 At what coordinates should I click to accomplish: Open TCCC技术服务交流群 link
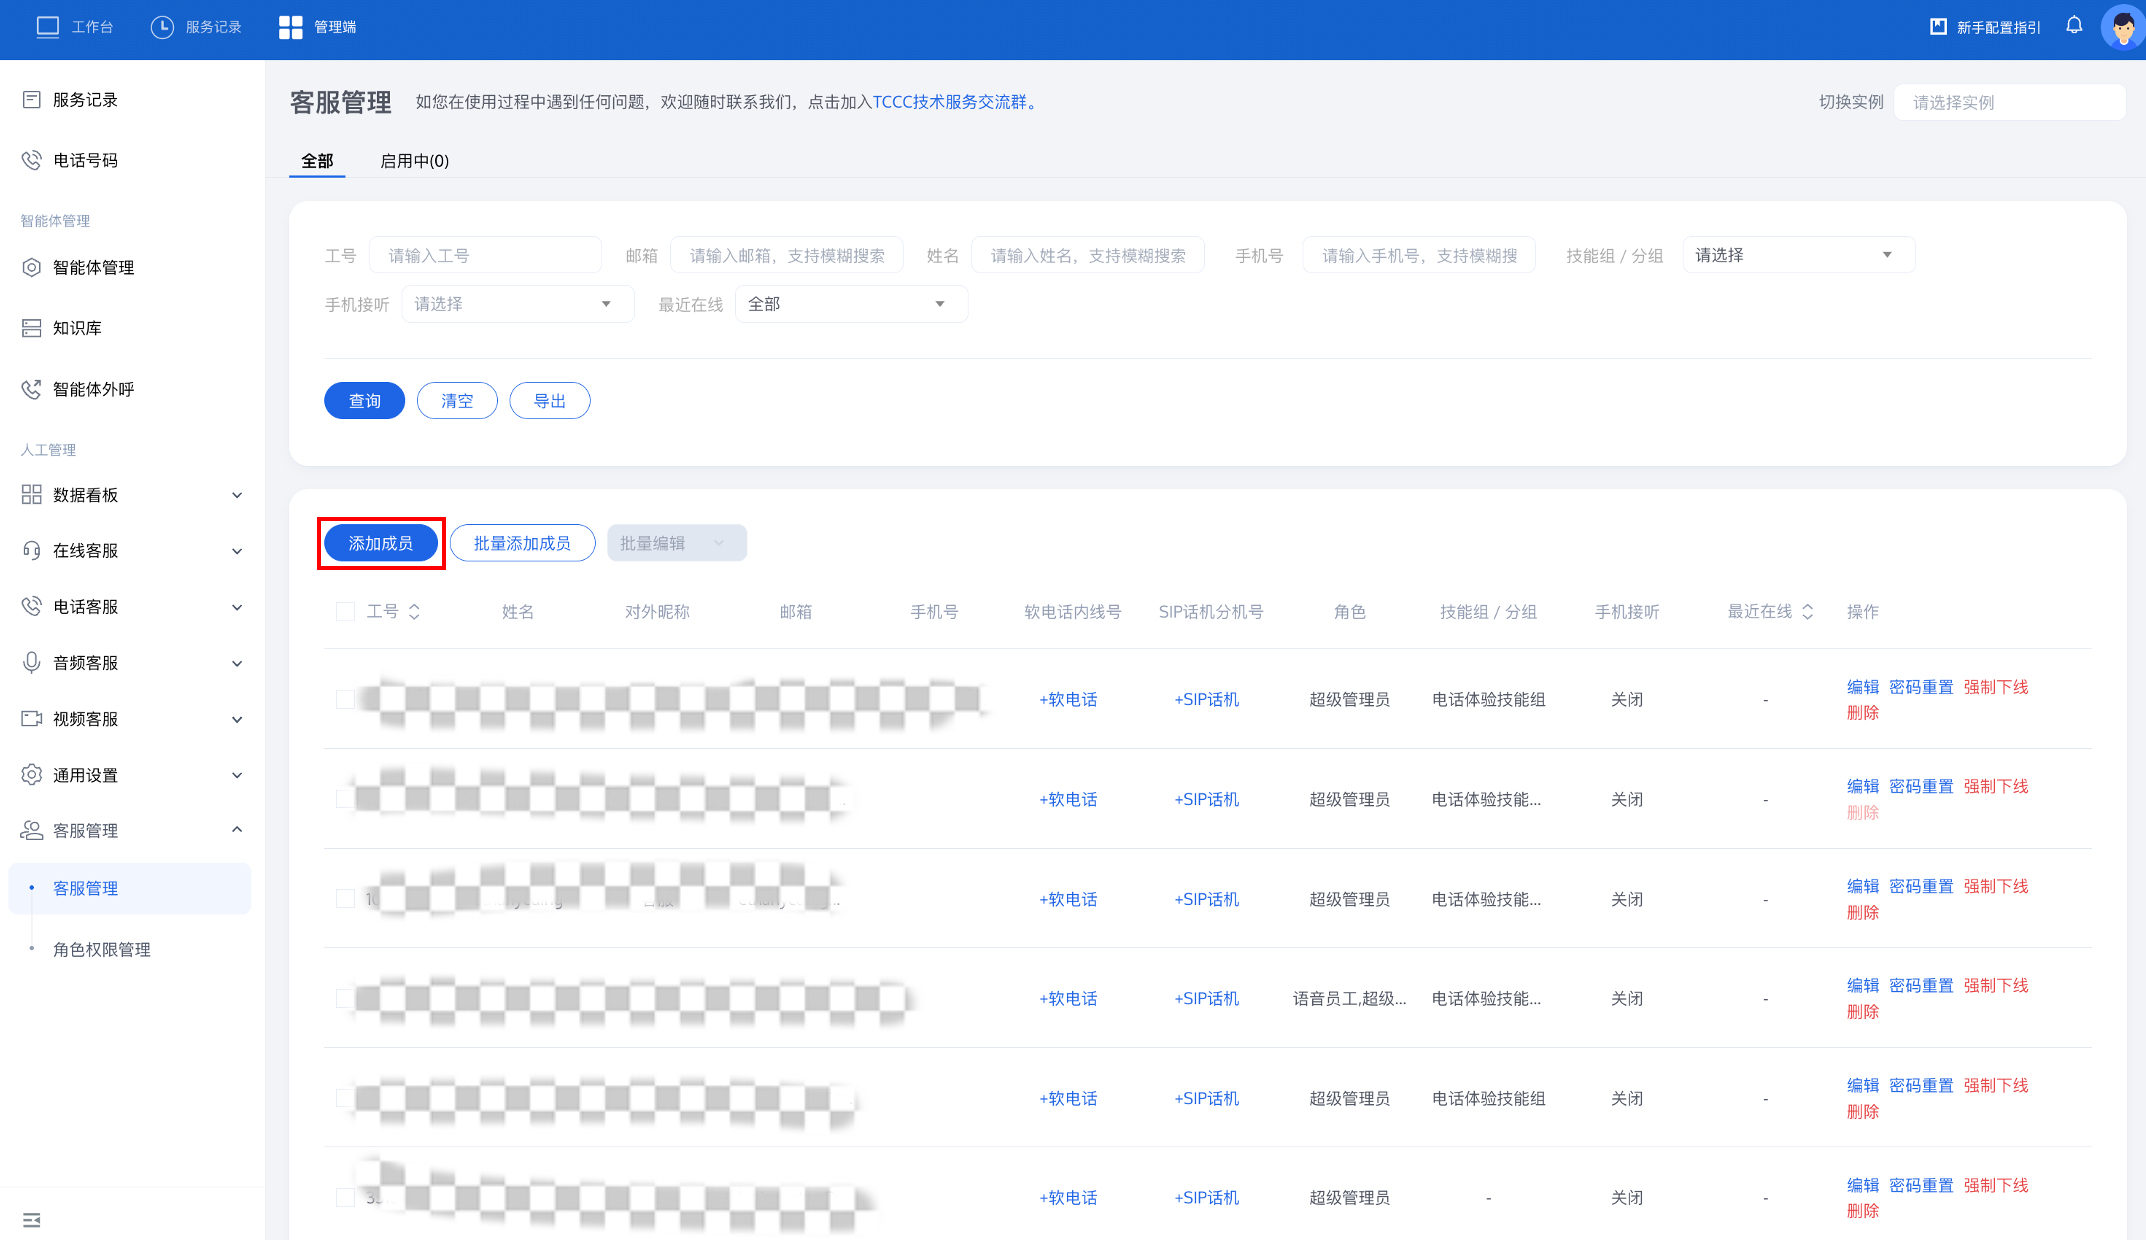[x=950, y=102]
